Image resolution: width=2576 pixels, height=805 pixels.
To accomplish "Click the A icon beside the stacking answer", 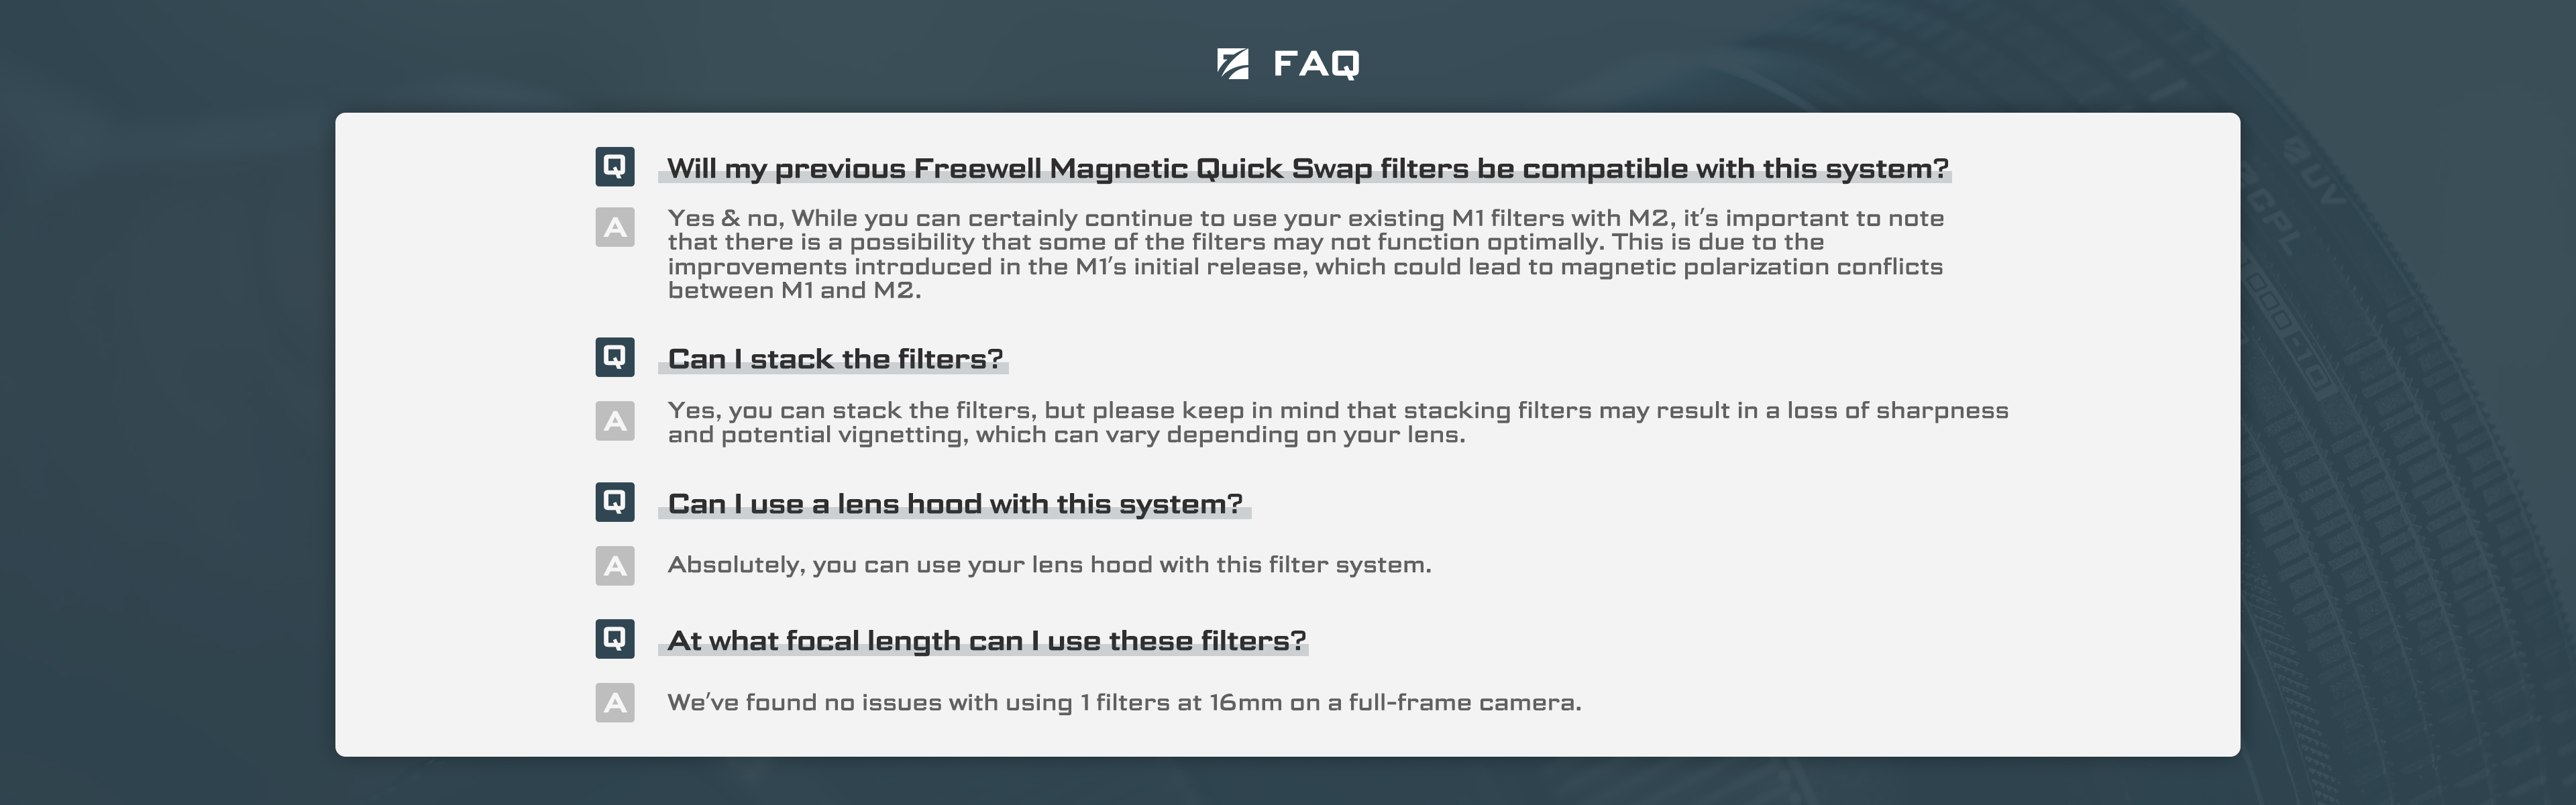I will tap(615, 421).
